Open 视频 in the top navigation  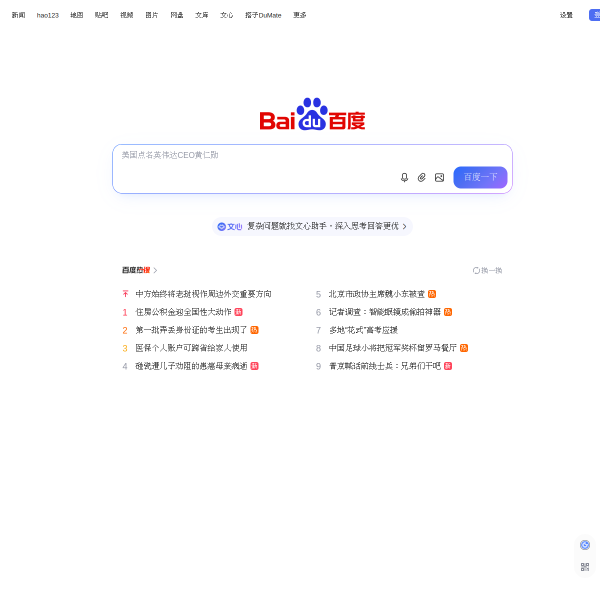[127, 15]
